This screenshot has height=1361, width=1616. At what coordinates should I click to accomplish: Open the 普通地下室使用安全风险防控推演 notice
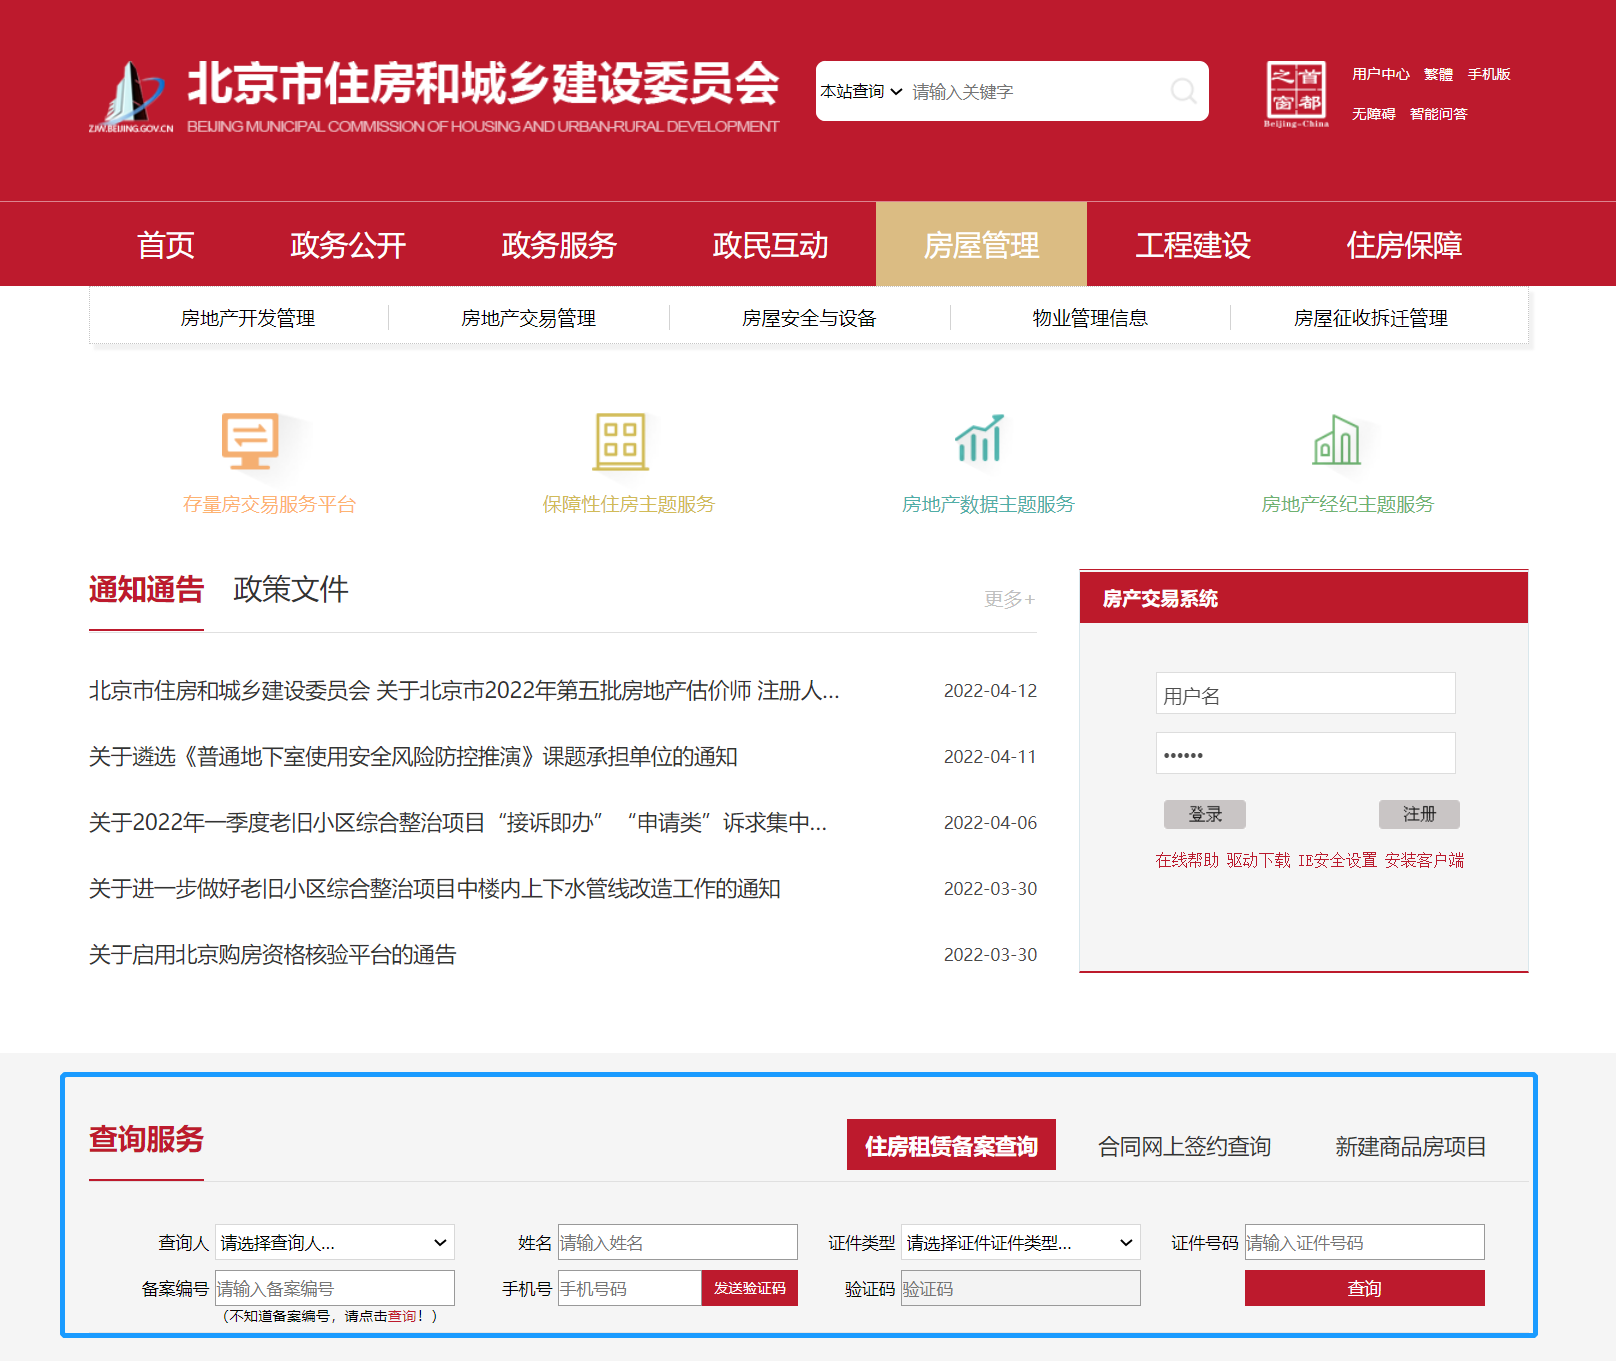pyautogui.click(x=413, y=756)
